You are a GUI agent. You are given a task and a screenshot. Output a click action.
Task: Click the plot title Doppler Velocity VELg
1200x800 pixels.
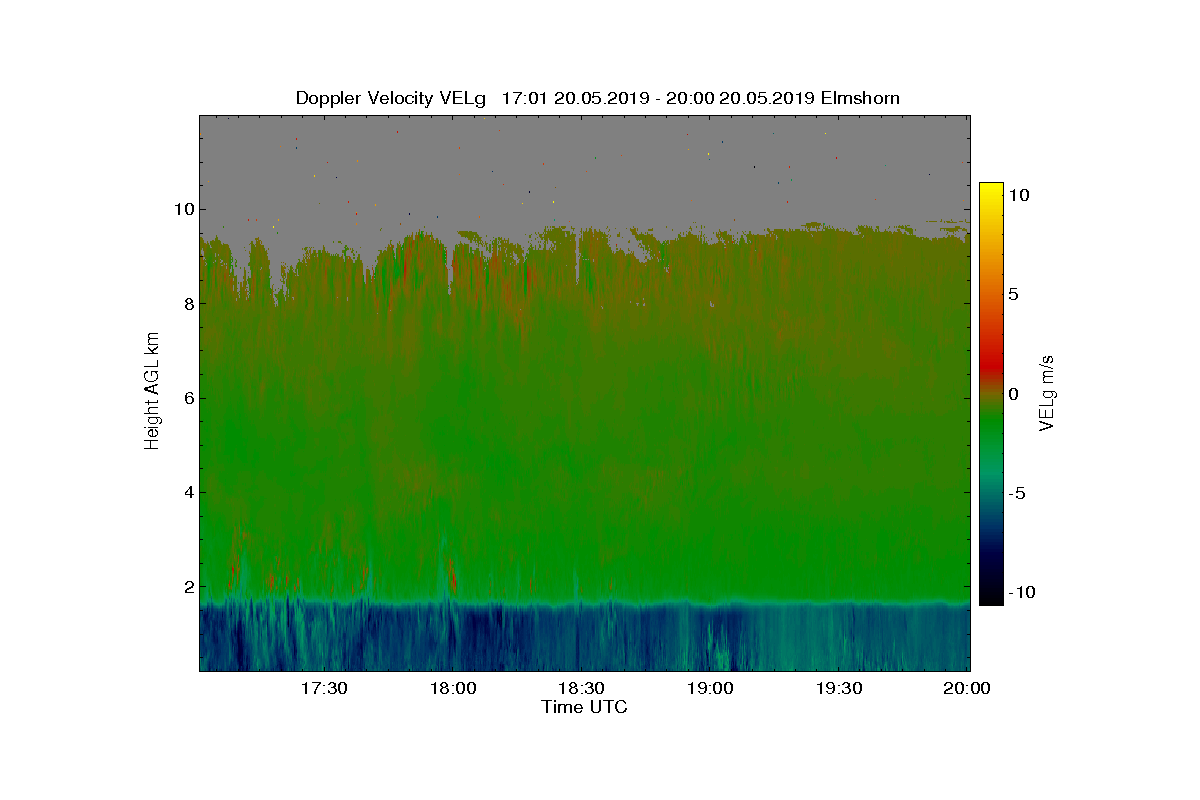coord(391,98)
